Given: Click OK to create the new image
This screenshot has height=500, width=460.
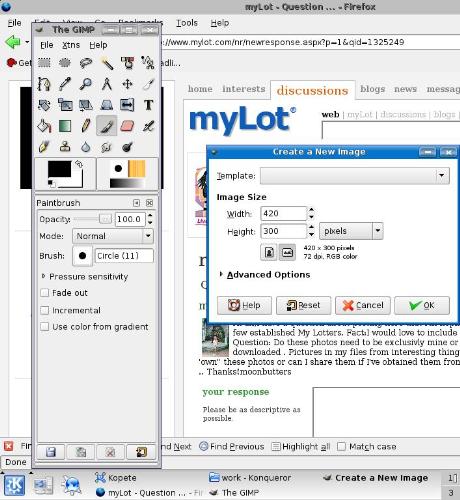Looking at the screenshot, I should click(x=422, y=305).
